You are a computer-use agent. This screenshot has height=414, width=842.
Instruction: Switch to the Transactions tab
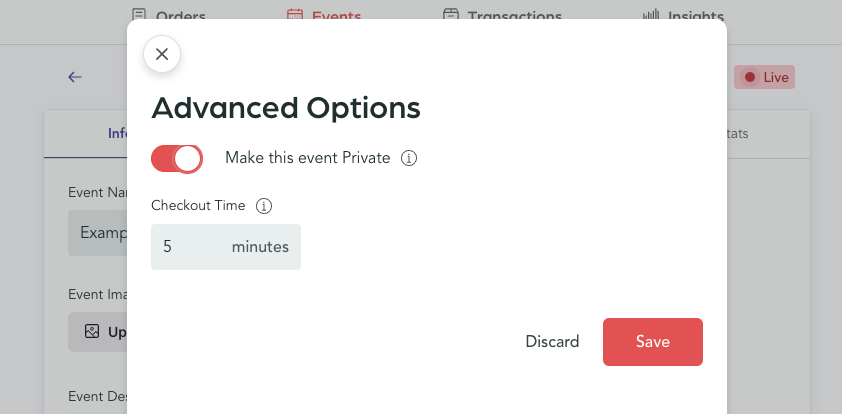click(504, 15)
